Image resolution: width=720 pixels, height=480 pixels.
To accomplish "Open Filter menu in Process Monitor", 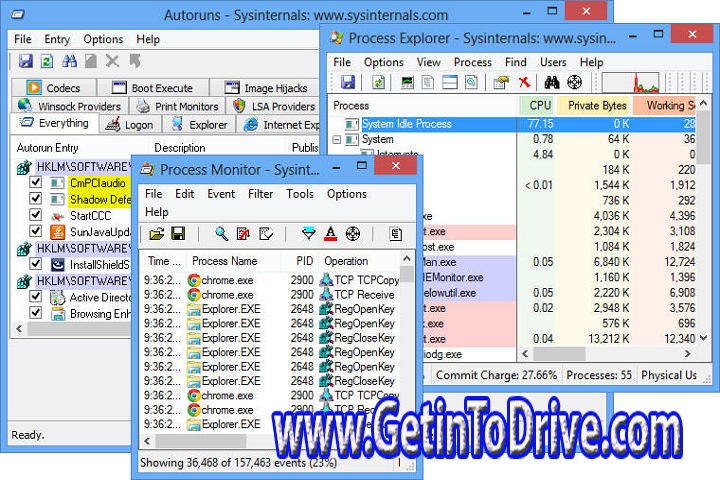I will [260, 194].
